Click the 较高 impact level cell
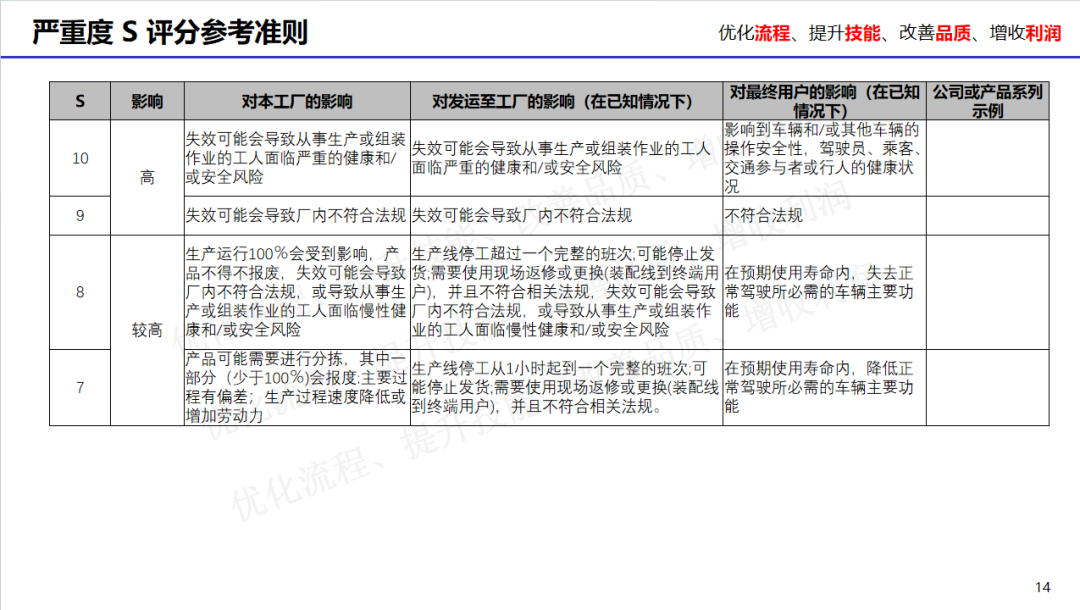This screenshot has height=610, width=1080. (x=147, y=330)
